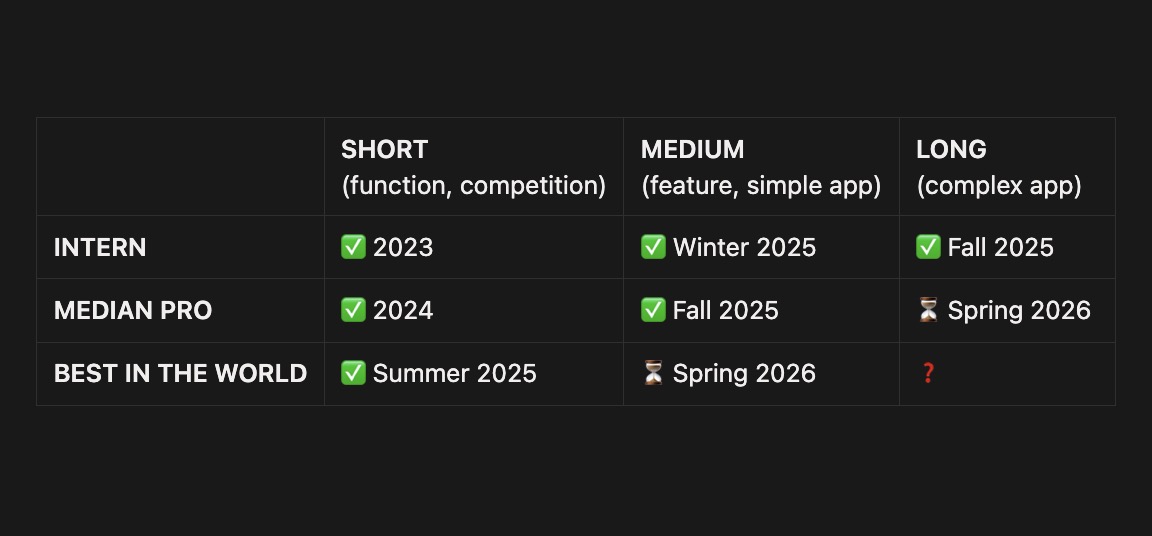
Task: Click the "Winter 2025" cell text
Action: pyautogui.click(x=744, y=248)
